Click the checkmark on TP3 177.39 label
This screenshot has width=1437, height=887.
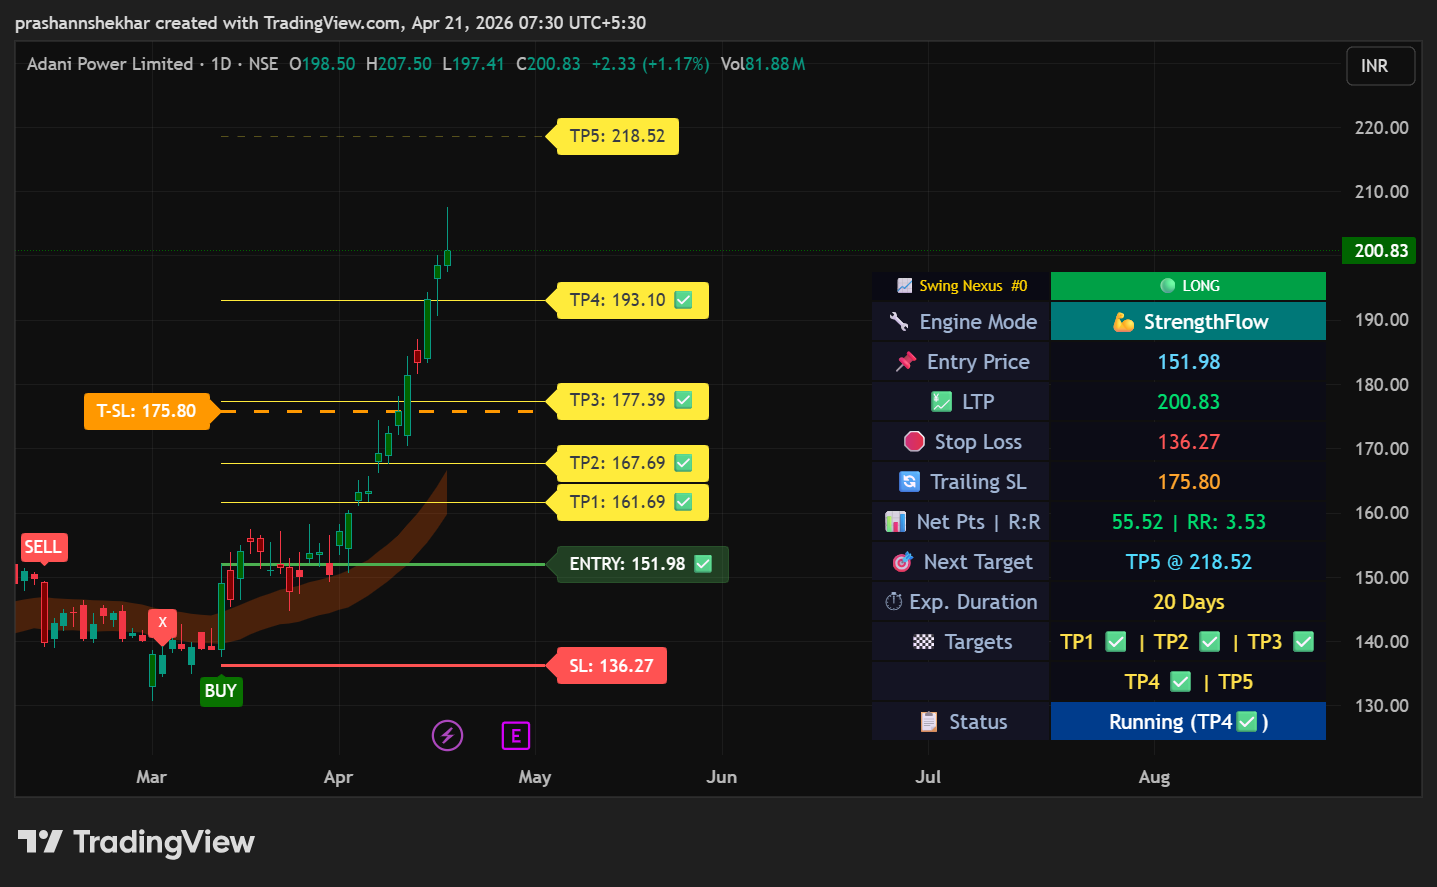[683, 400]
